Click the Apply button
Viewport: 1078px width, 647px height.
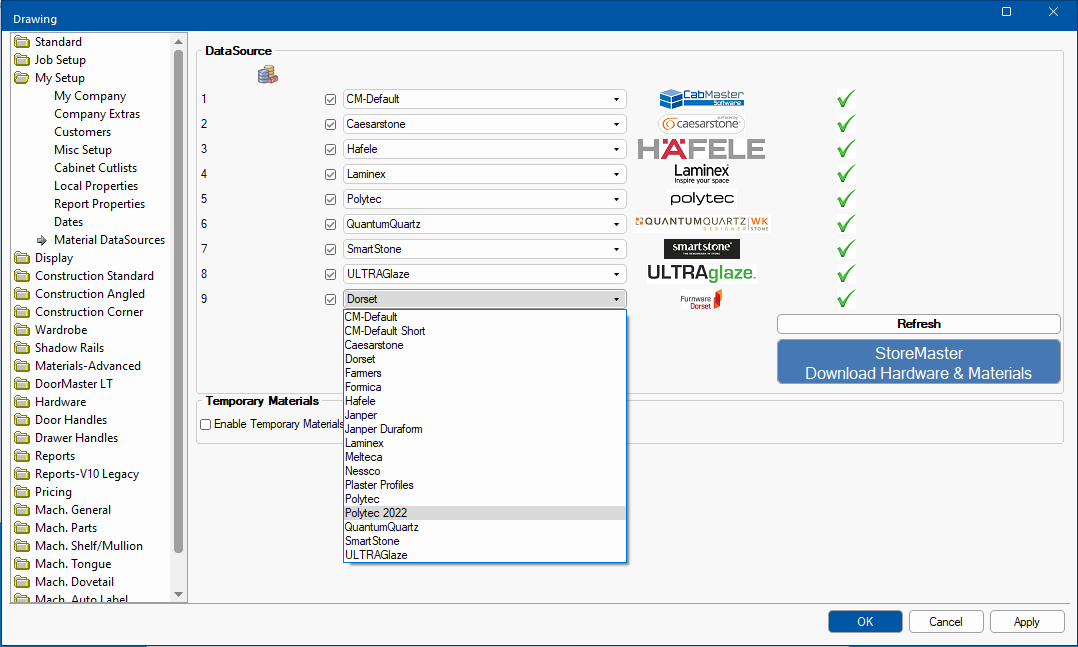[x=1027, y=622]
